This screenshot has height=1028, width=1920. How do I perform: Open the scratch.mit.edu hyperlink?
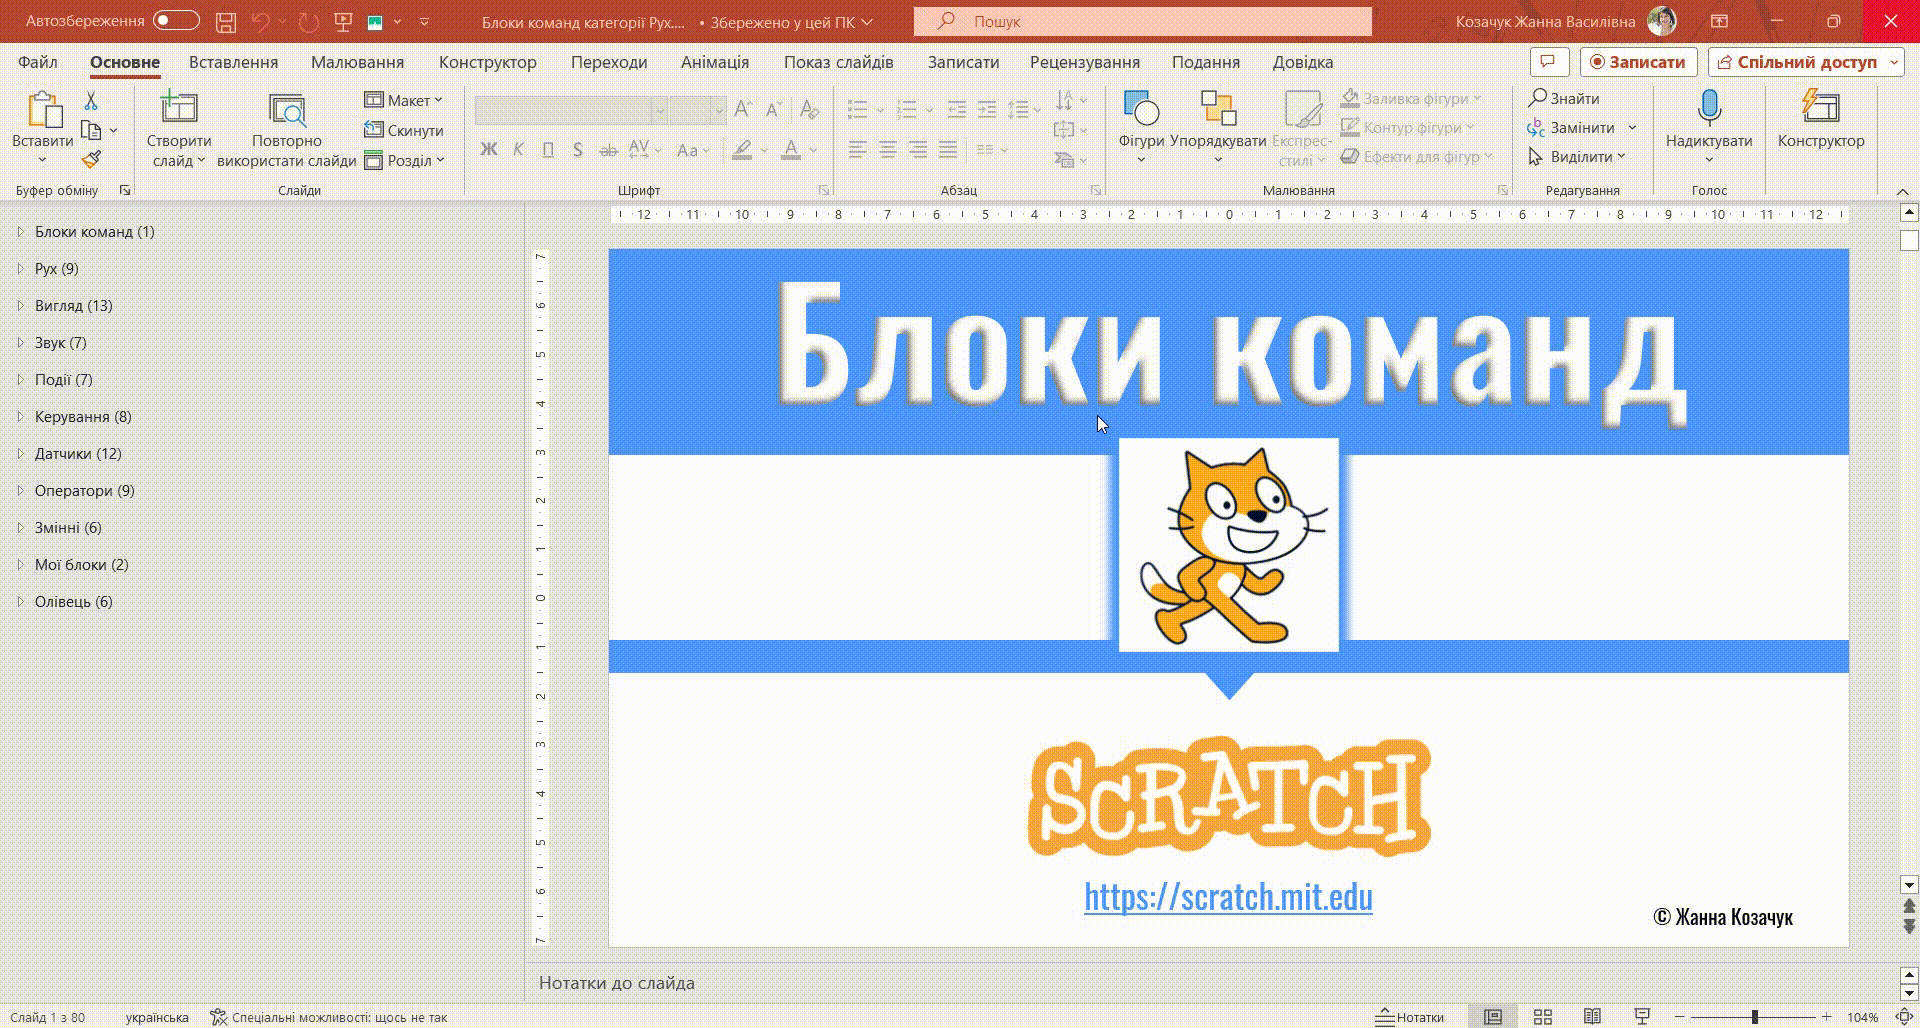[1228, 896]
